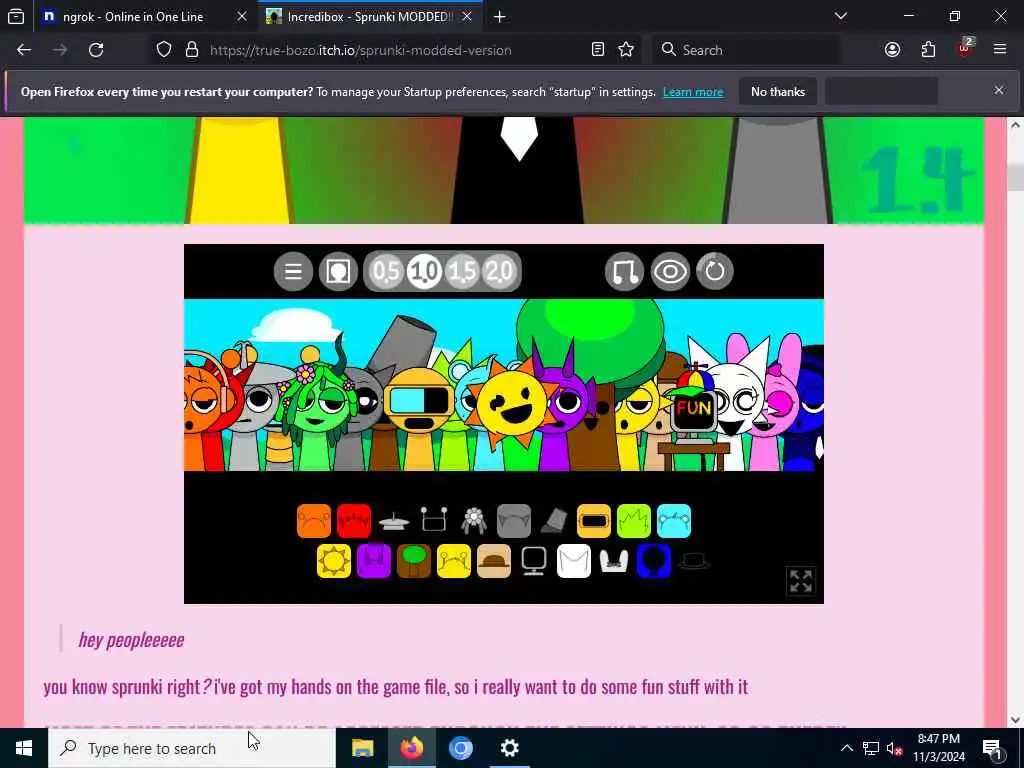Toggle the eye visibility button

coord(670,271)
